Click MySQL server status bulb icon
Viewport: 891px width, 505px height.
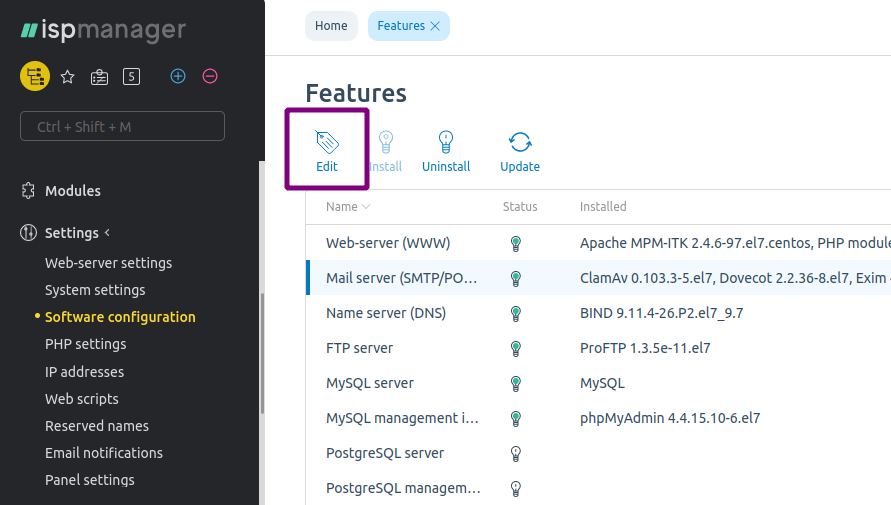point(515,384)
